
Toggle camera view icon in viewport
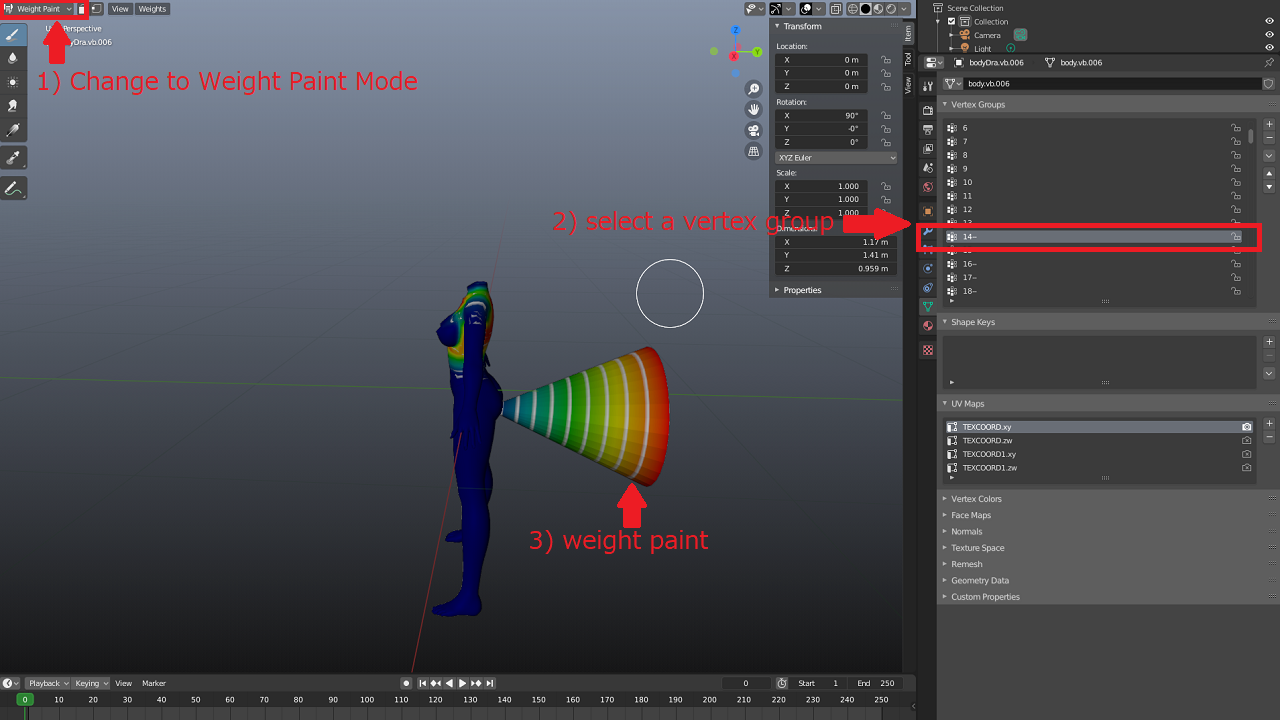click(x=754, y=131)
